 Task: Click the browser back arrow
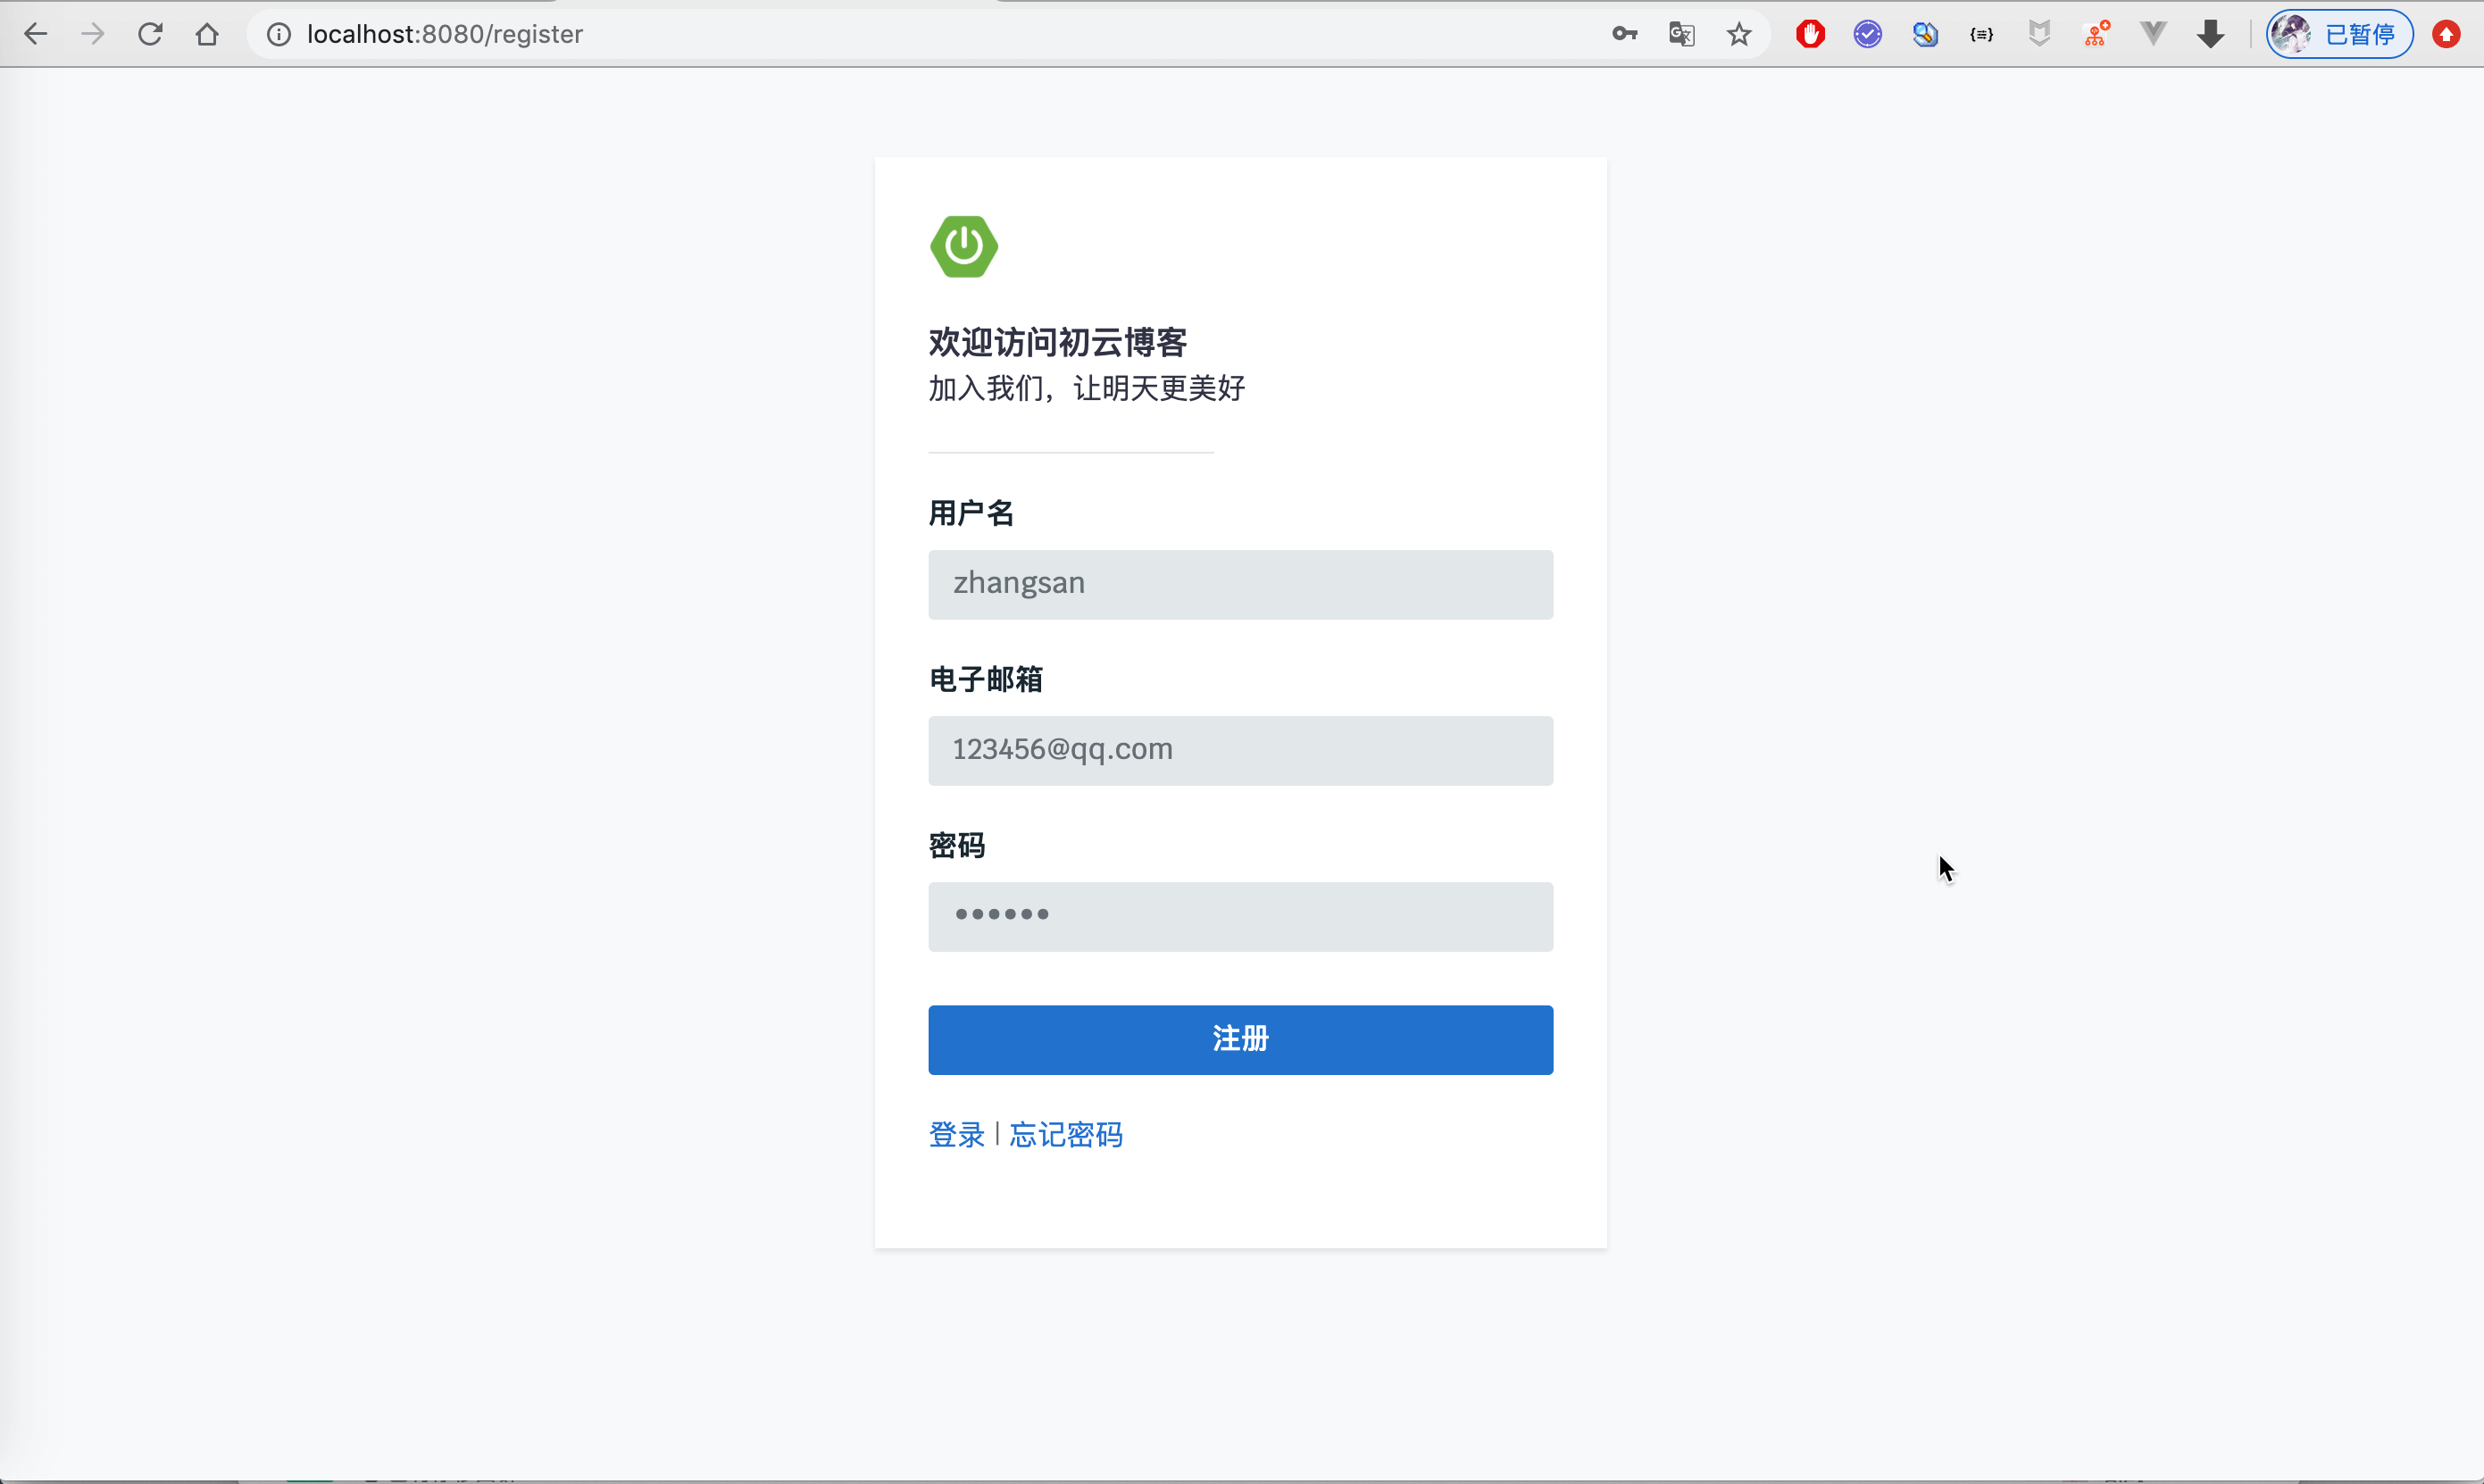(x=36, y=34)
